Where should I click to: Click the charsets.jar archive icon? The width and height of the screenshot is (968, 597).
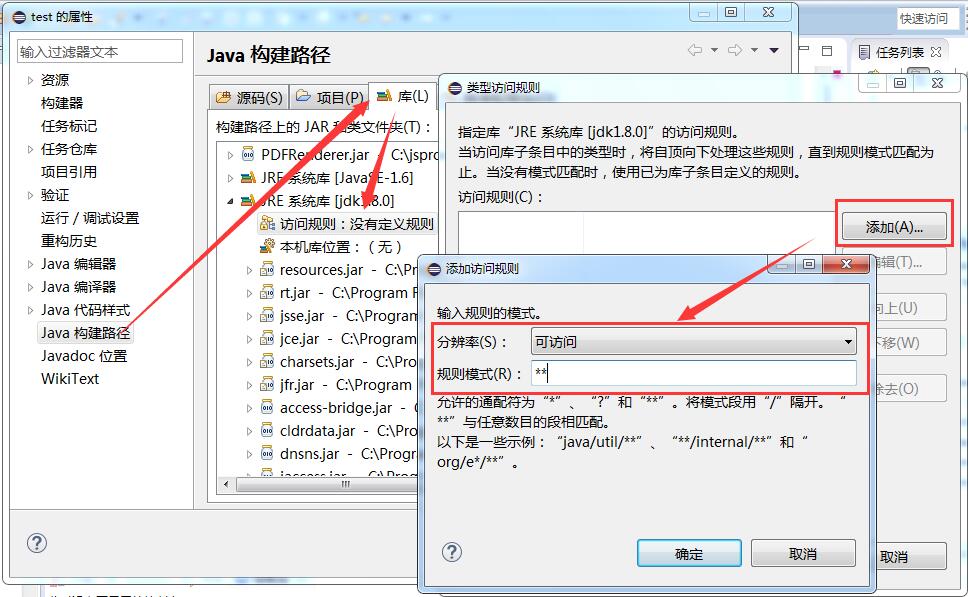click(267, 361)
